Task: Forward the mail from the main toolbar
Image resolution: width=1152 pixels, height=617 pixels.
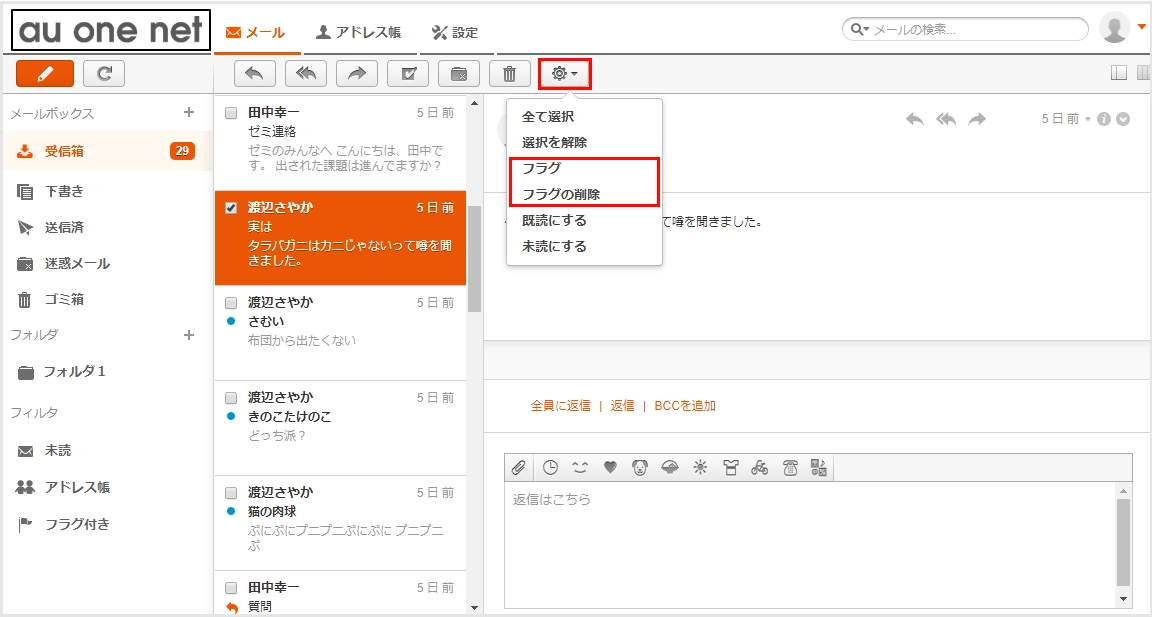Action: (356, 73)
